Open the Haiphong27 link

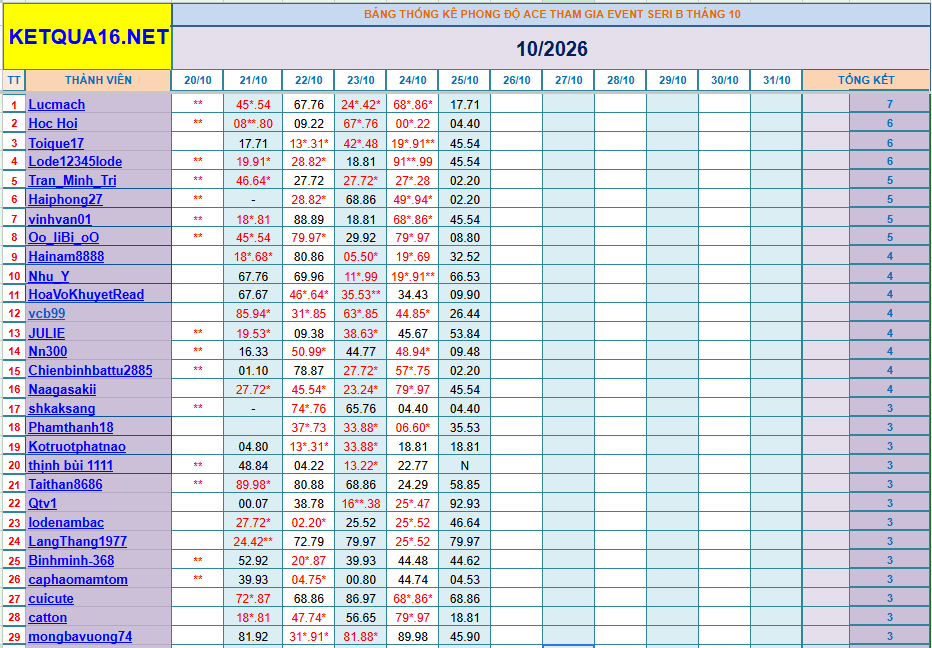(65, 200)
